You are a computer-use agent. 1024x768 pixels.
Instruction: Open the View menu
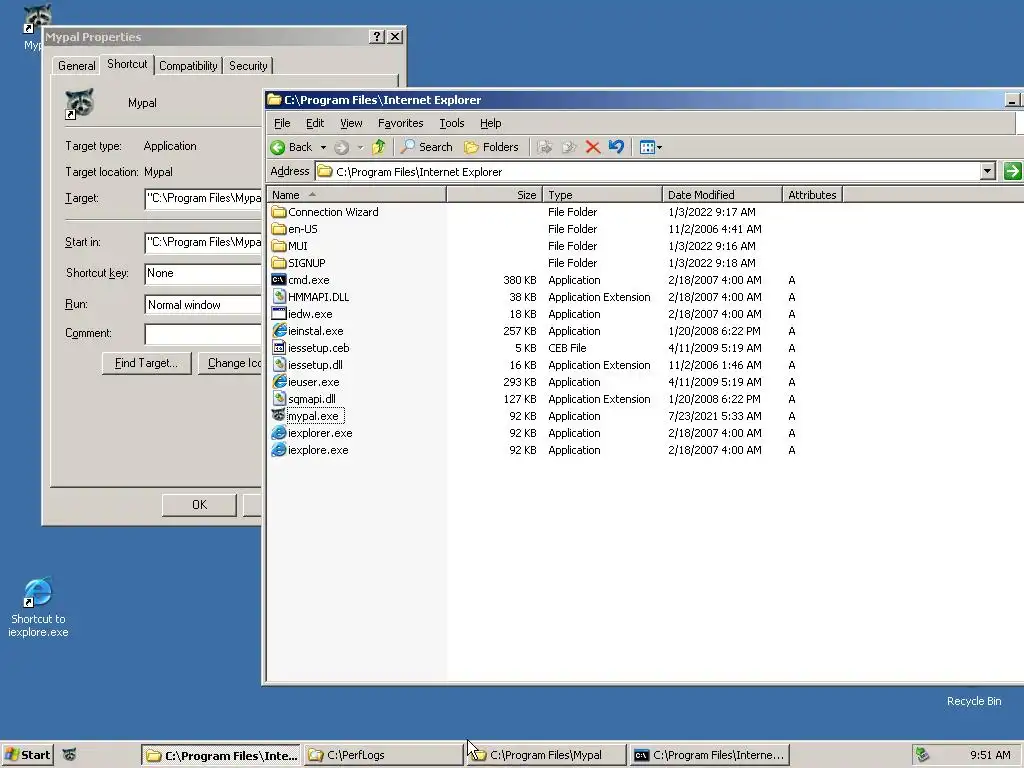coord(351,123)
